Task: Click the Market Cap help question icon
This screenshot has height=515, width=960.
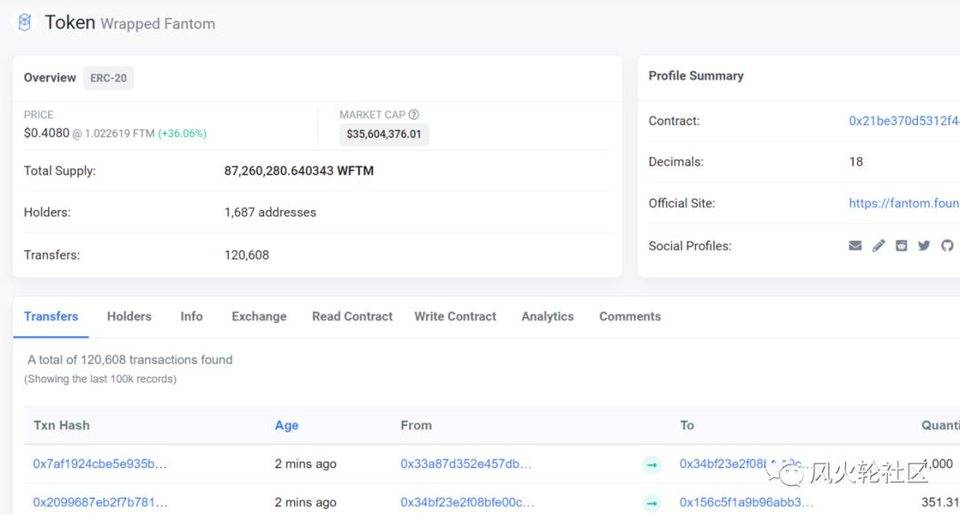Action: [414, 115]
